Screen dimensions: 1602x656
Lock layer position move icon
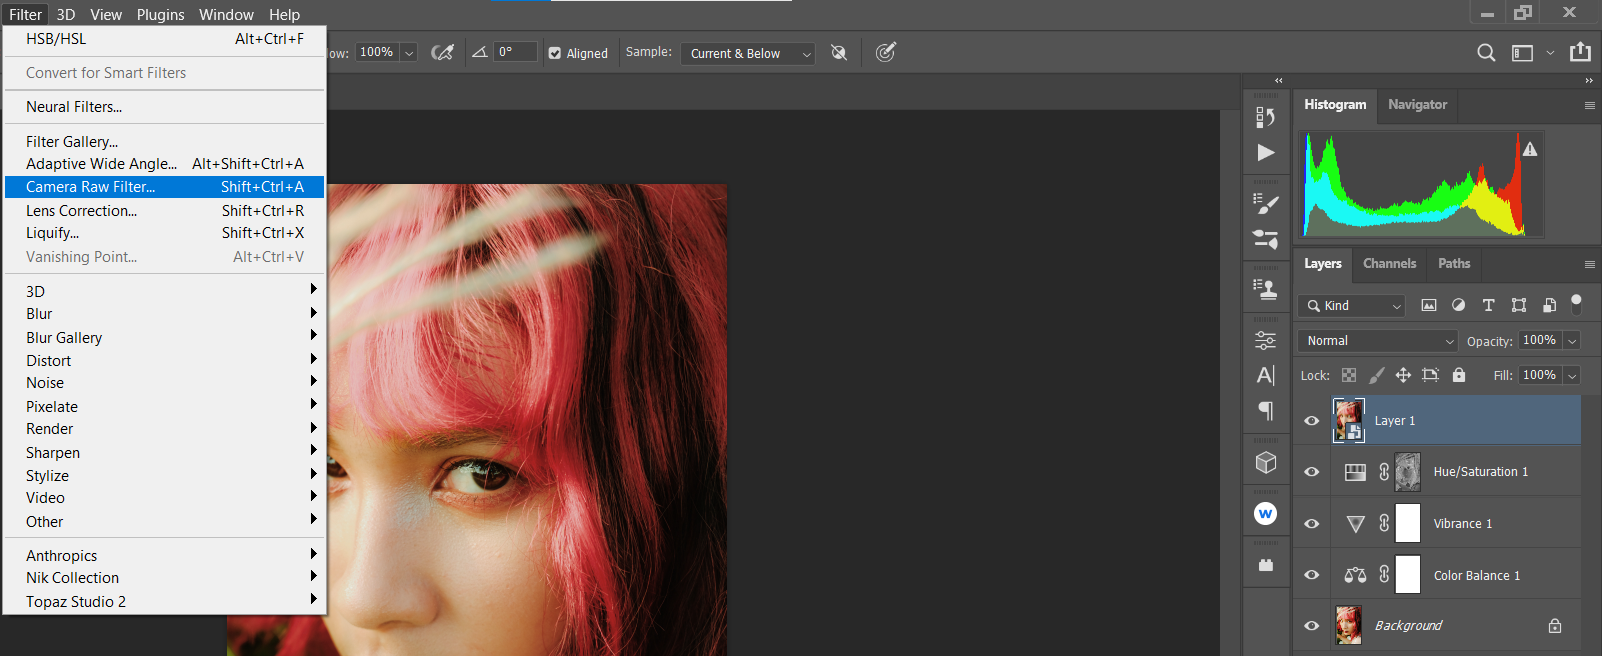pos(1403,375)
